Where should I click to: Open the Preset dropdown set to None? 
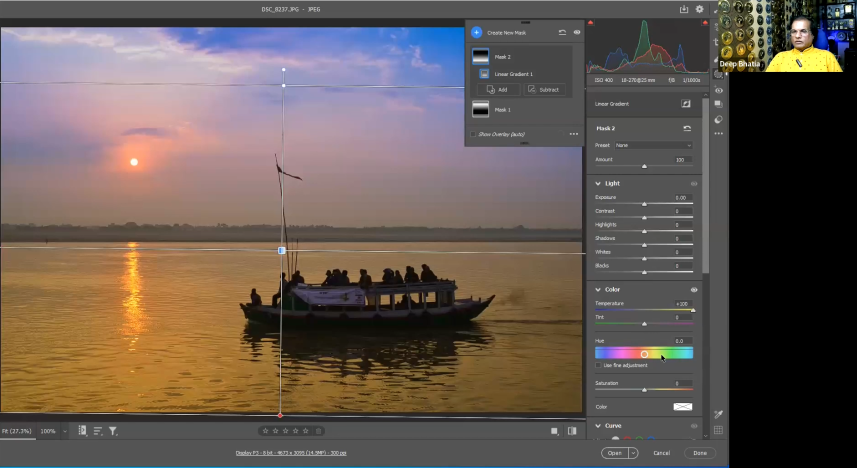click(652, 145)
